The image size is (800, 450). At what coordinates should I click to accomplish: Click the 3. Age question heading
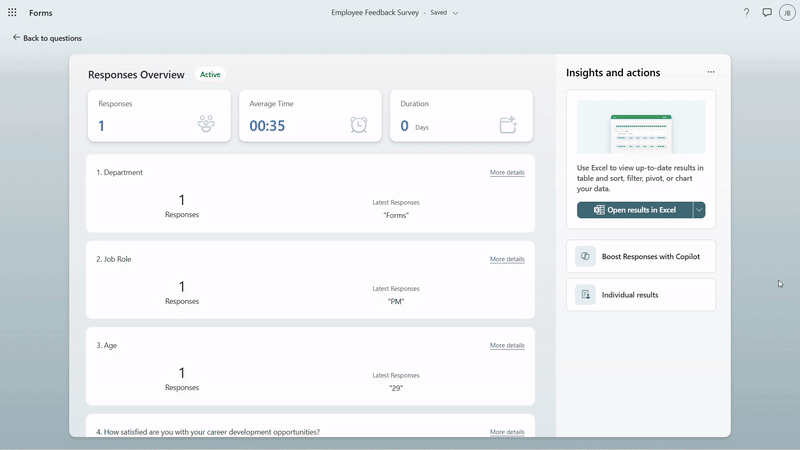(107, 345)
